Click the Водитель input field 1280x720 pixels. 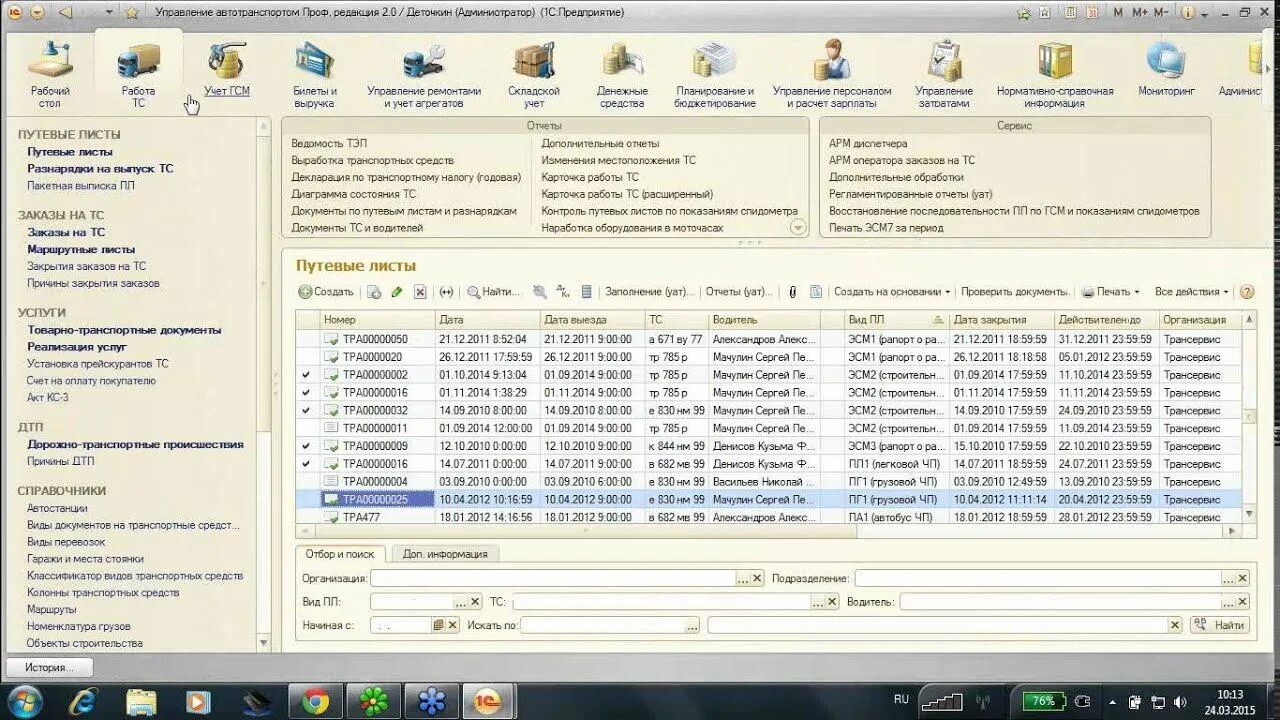pyautogui.click(x=1060, y=602)
